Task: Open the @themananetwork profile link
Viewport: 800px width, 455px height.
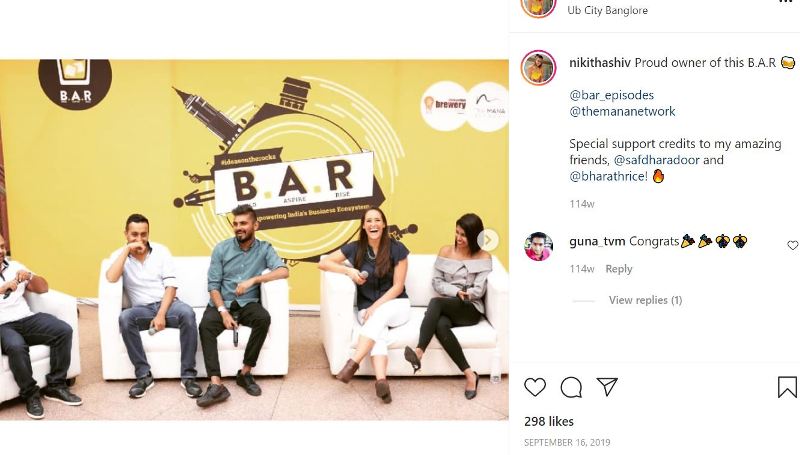Action: click(622, 111)
